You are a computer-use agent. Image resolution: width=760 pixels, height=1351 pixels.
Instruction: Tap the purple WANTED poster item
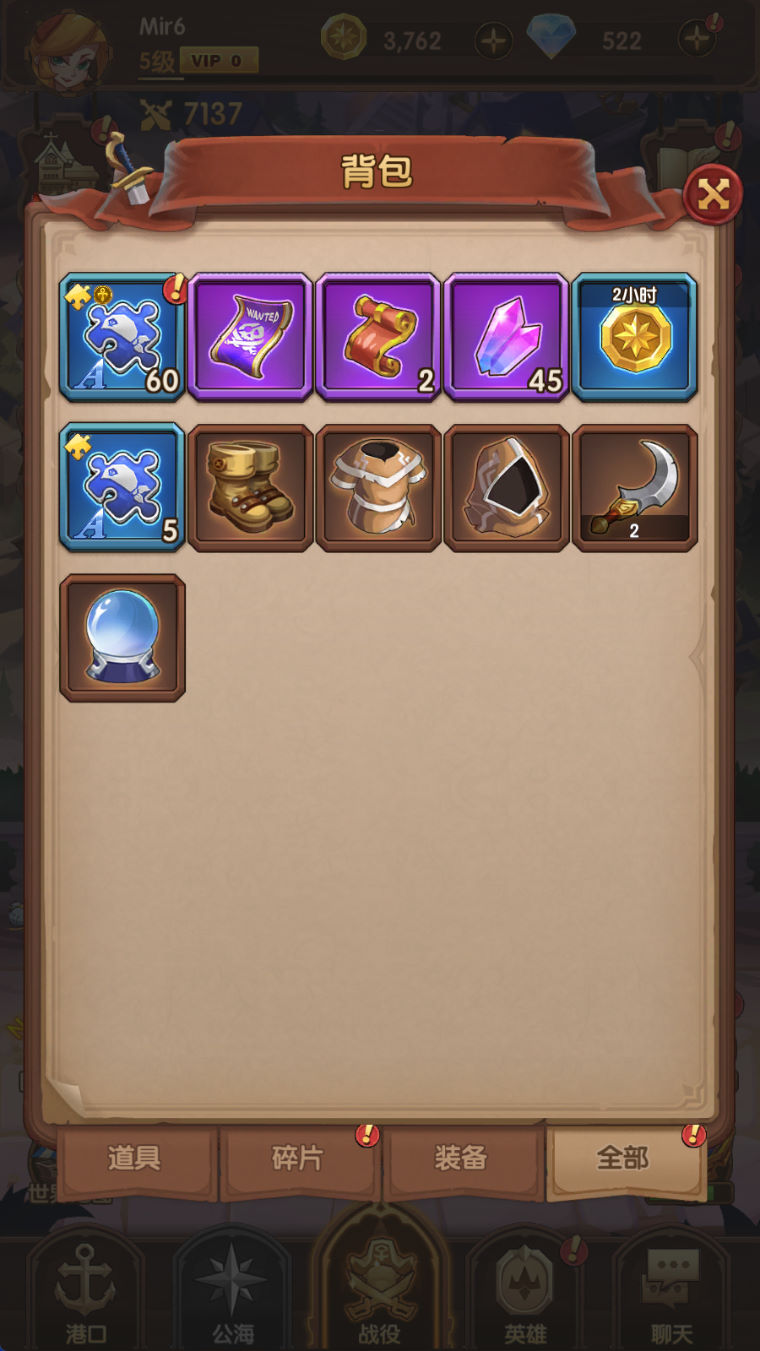coord(251,337)
